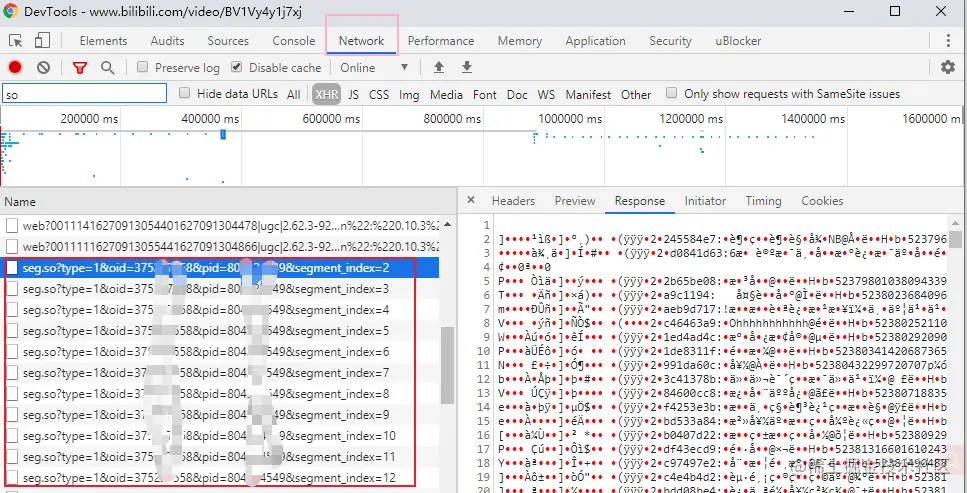Screen dimensions: 967x493
Task: Filter requests by CSS type
Action: coord(379,94)
